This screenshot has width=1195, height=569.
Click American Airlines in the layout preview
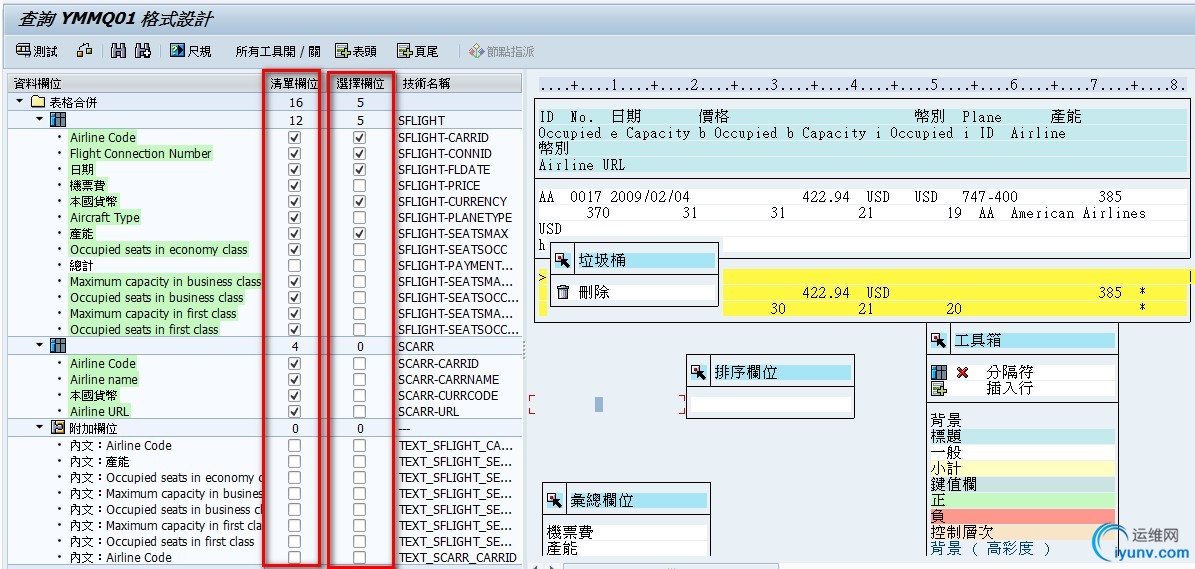click(1078, 213)
